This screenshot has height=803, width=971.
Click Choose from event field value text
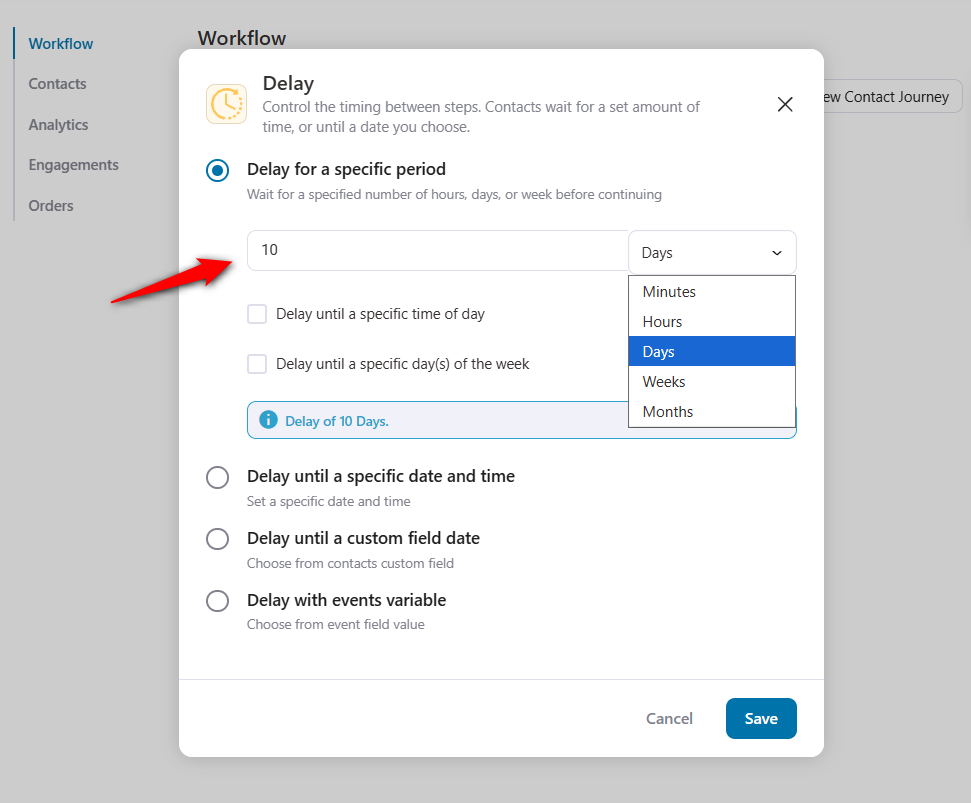[336, 624]
